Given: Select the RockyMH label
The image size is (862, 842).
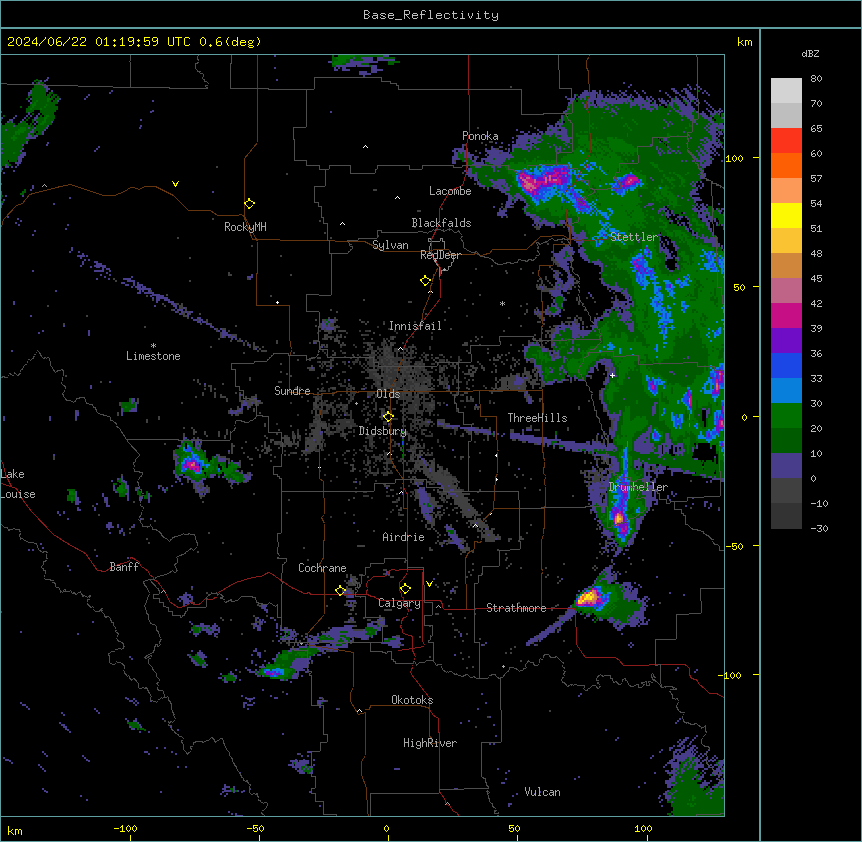Looking at the screenshot, I should click(245, 227).
